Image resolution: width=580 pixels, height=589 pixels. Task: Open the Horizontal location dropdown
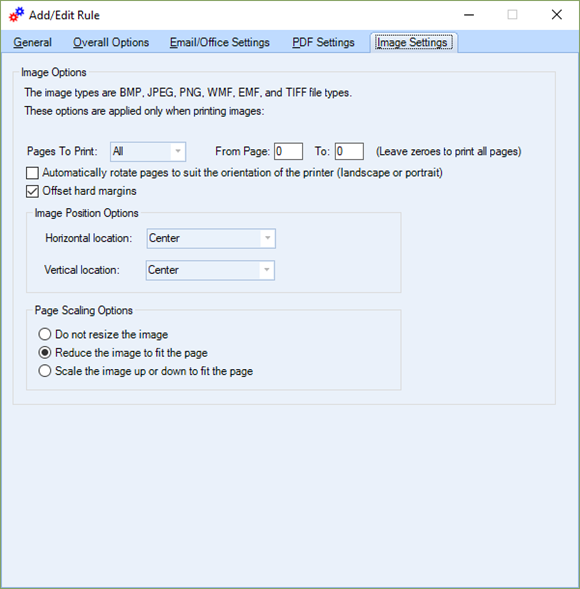(211, 238)
